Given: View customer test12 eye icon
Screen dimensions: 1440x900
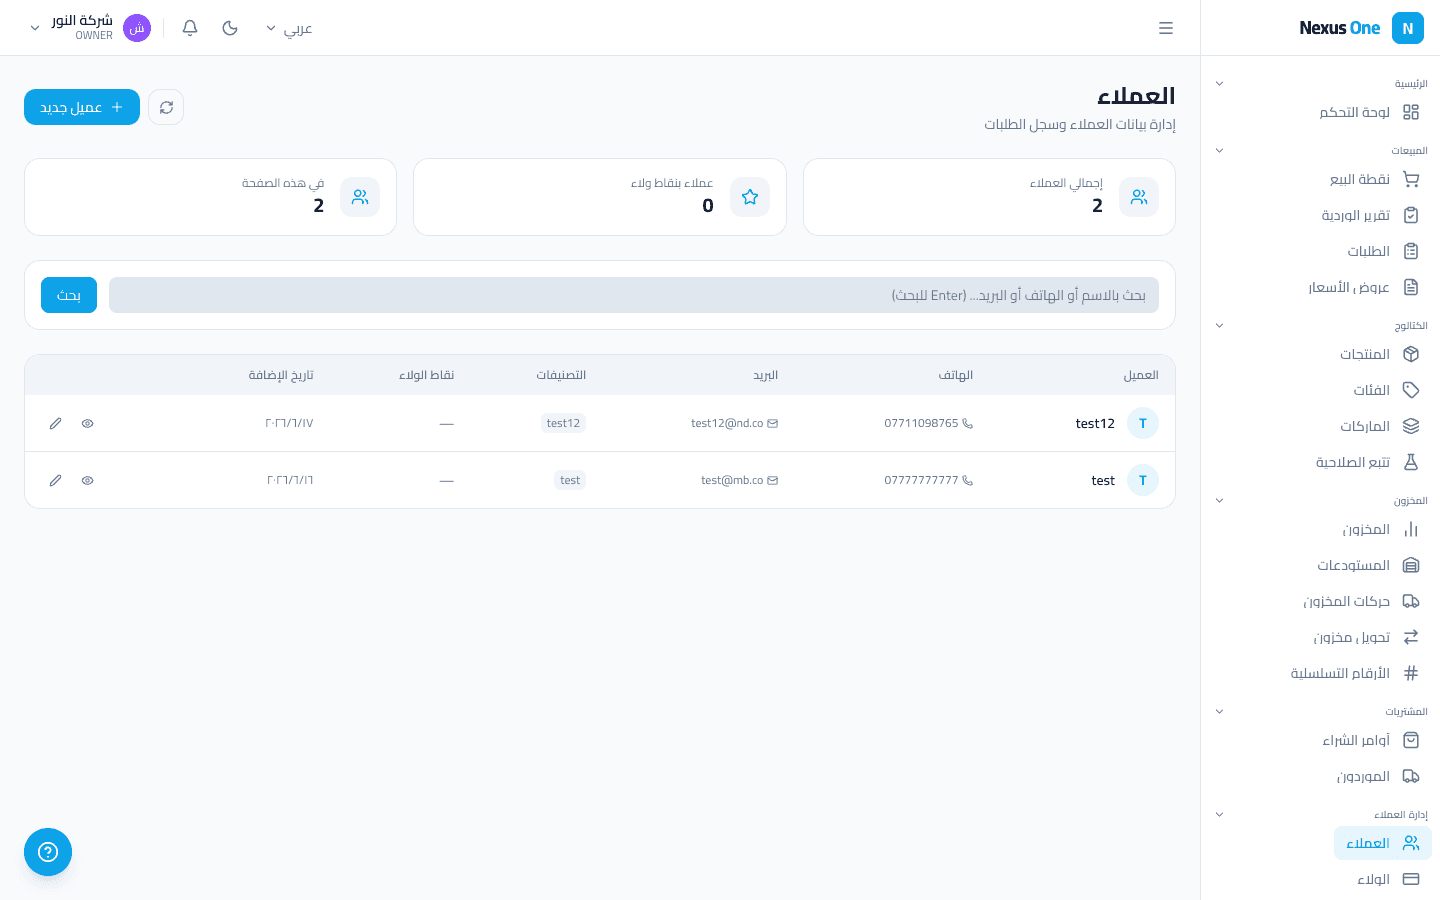Looking at the screenshot, I should 88,423.
